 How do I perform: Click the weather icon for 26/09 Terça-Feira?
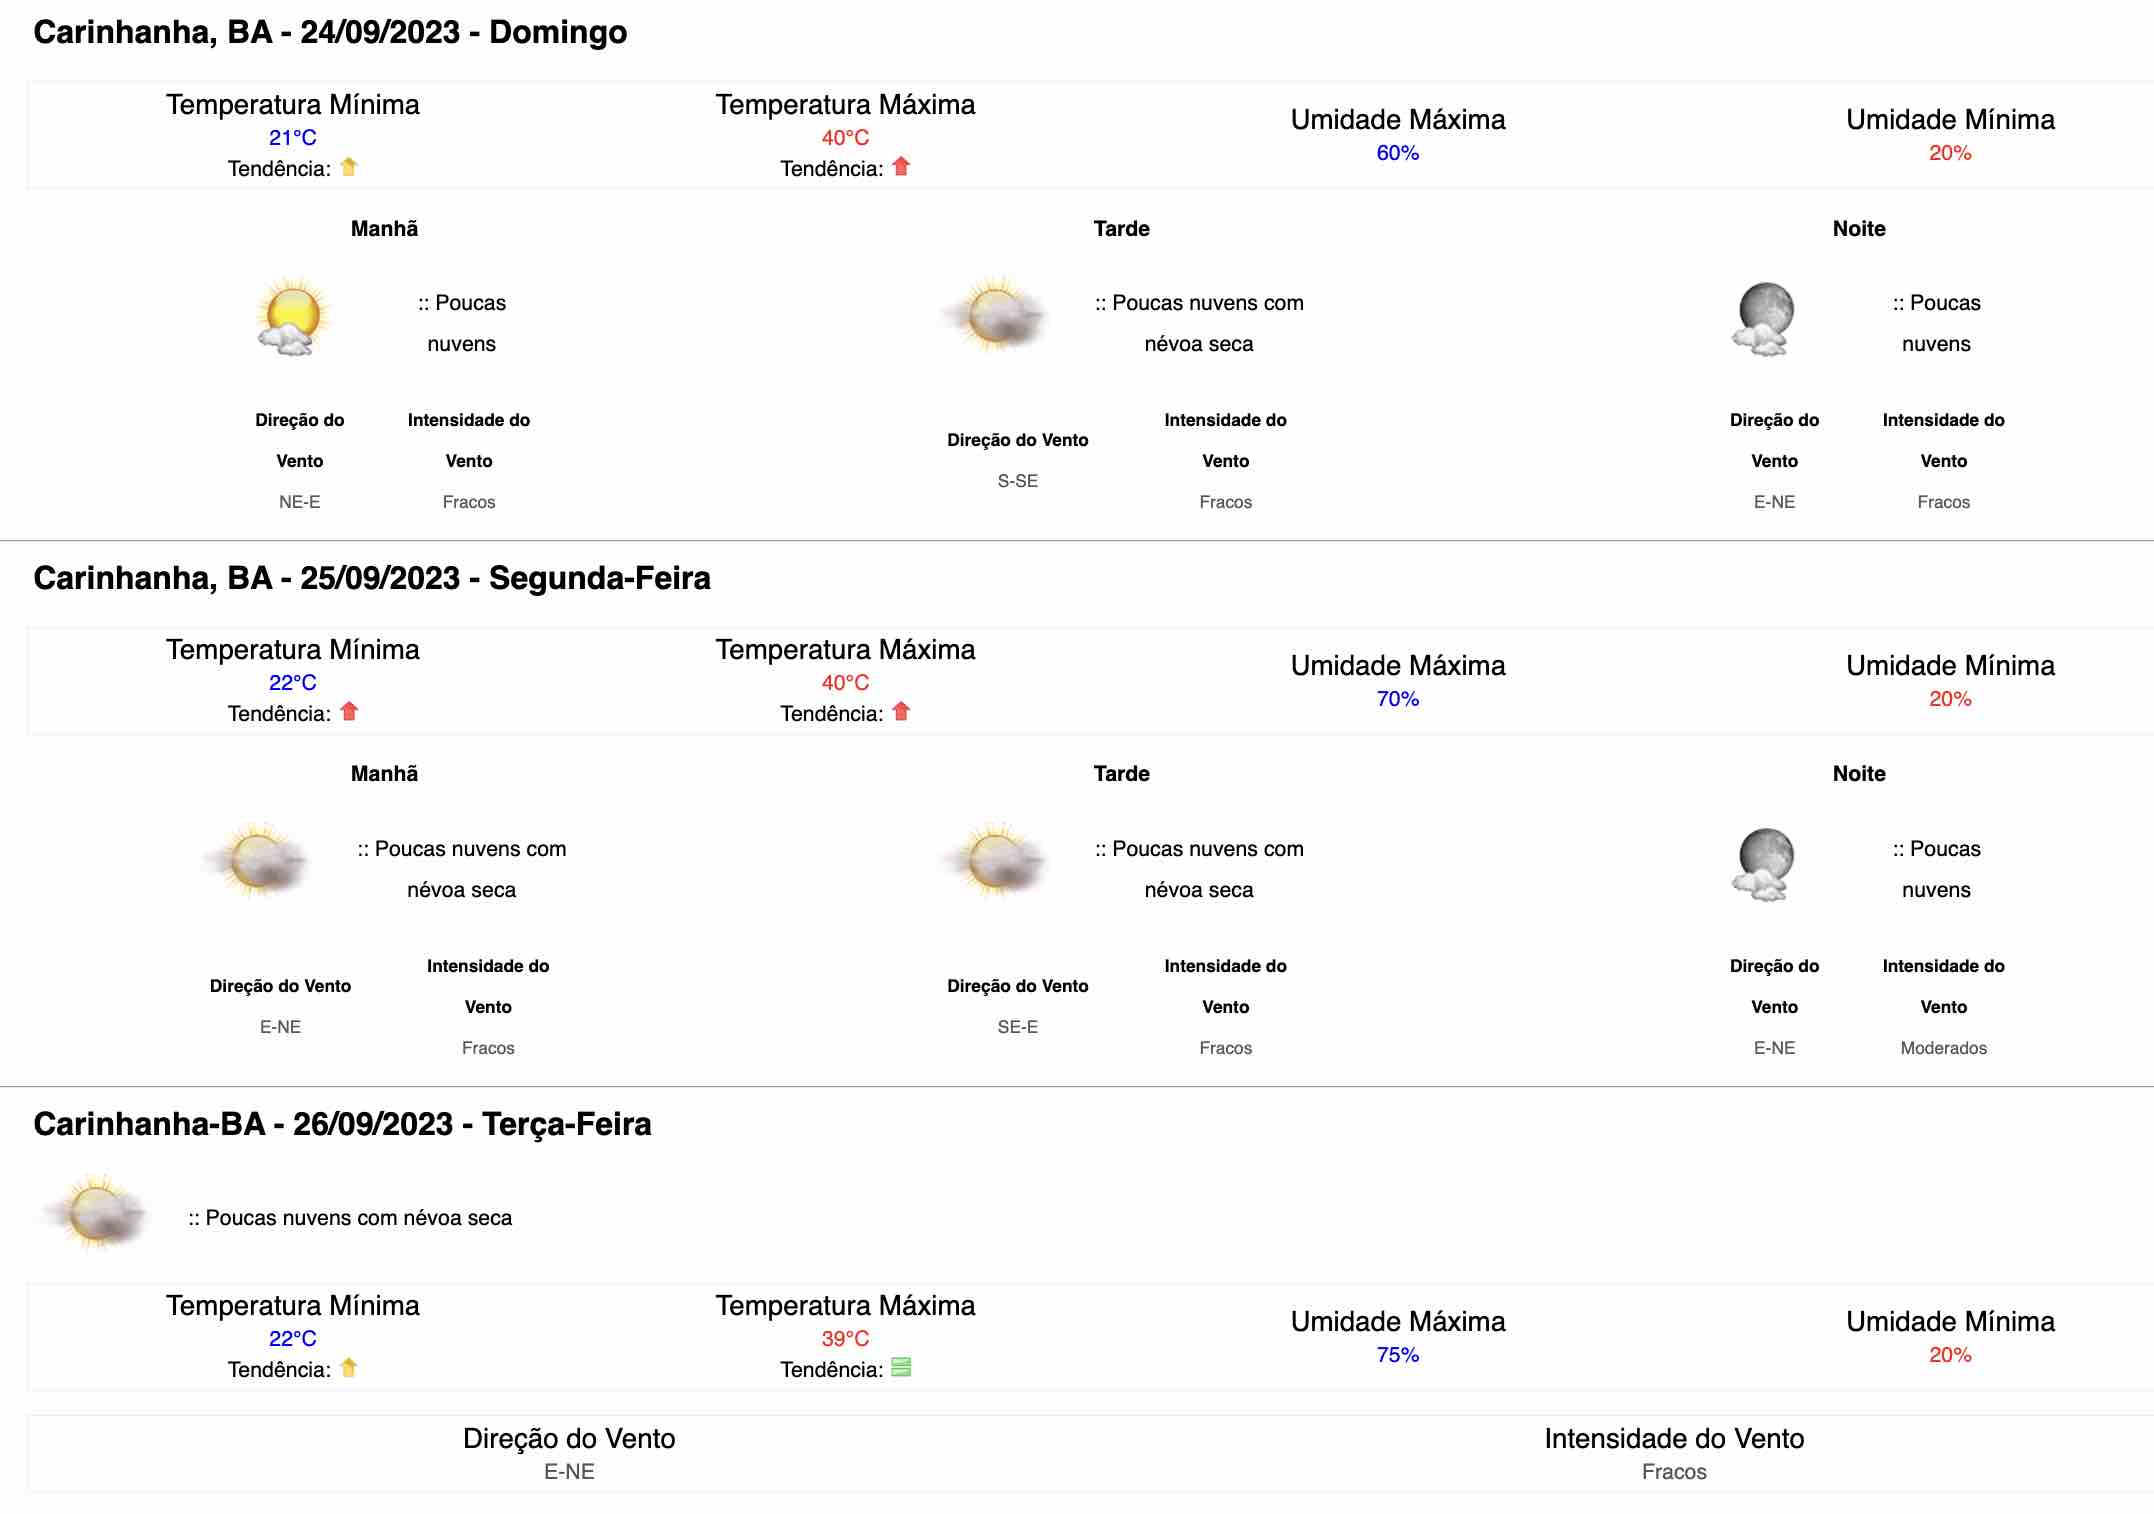pyautogui.click(x=96, y=1213)
